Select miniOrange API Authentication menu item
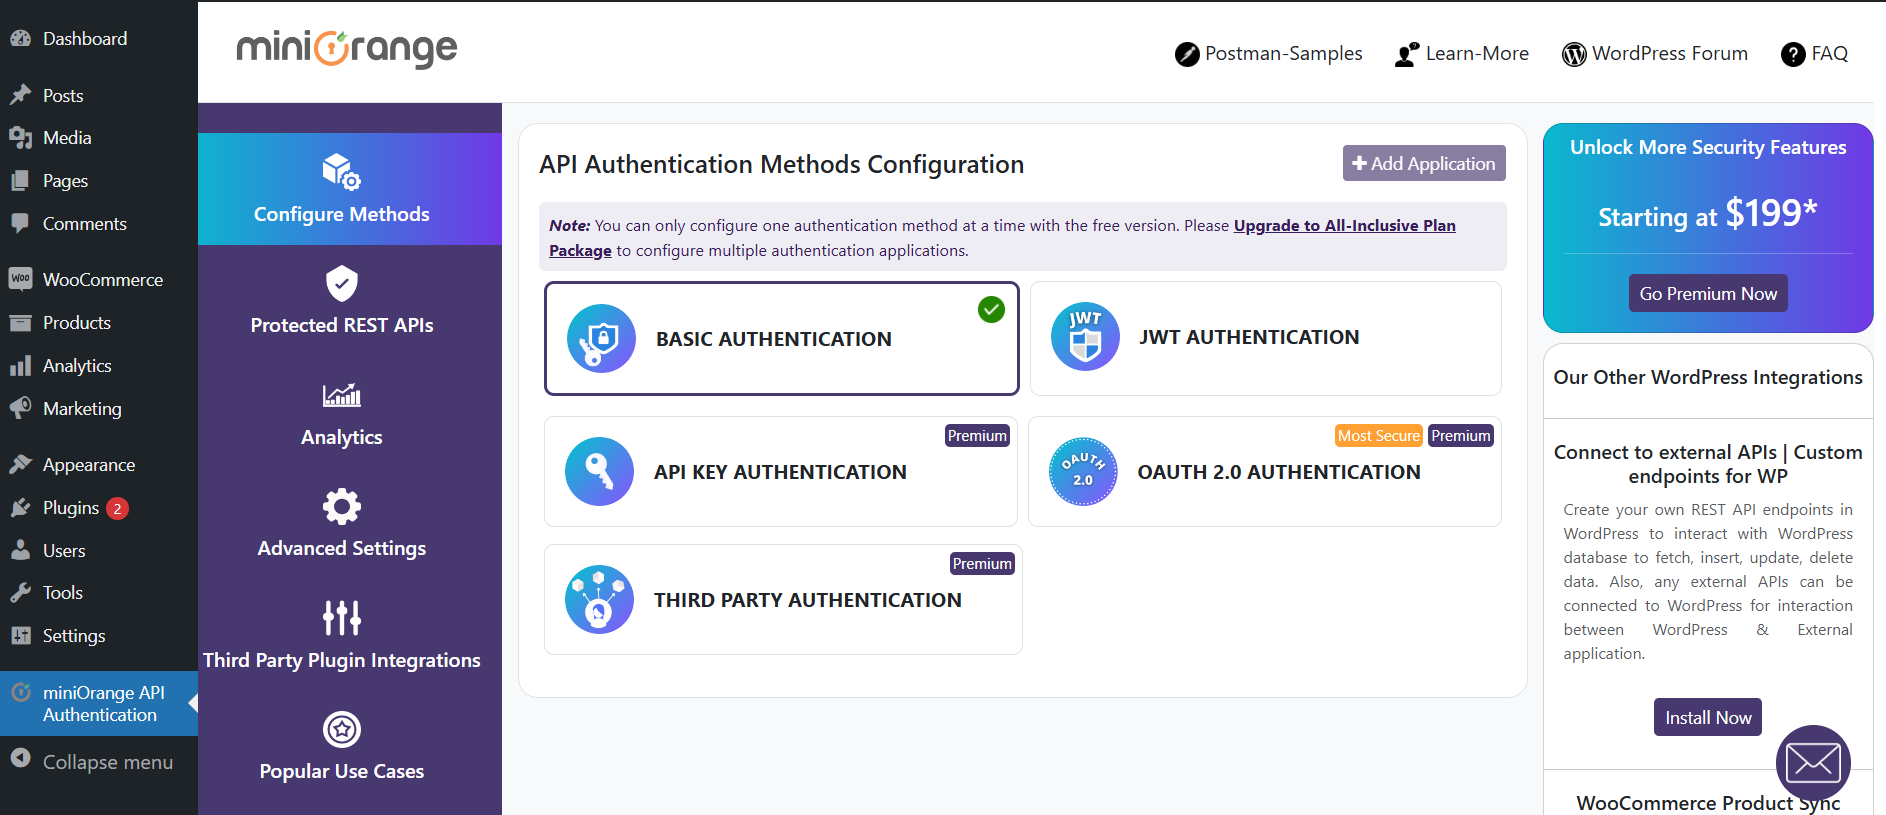1886x815 pixels. pos(99,703)
